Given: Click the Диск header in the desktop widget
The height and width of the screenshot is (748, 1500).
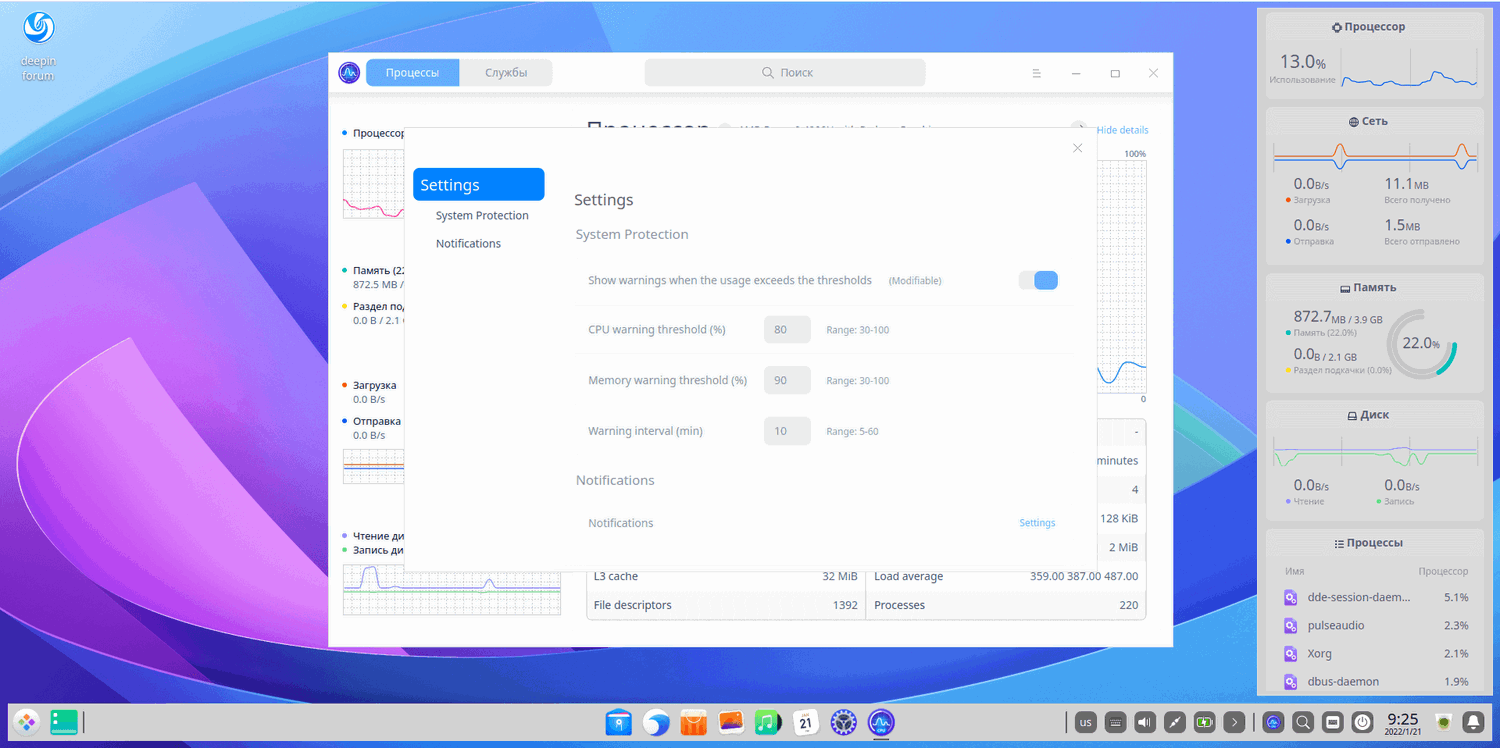Looking at the screenshot, I should click(1368, 415).
